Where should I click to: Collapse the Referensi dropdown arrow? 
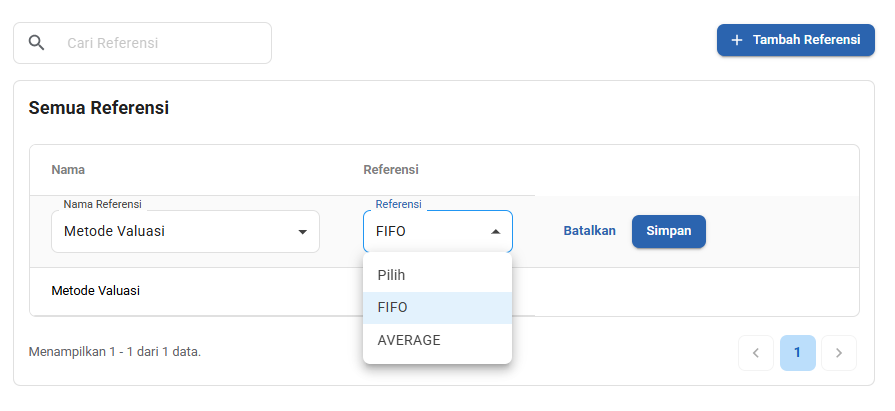click(x=495, y=232)
